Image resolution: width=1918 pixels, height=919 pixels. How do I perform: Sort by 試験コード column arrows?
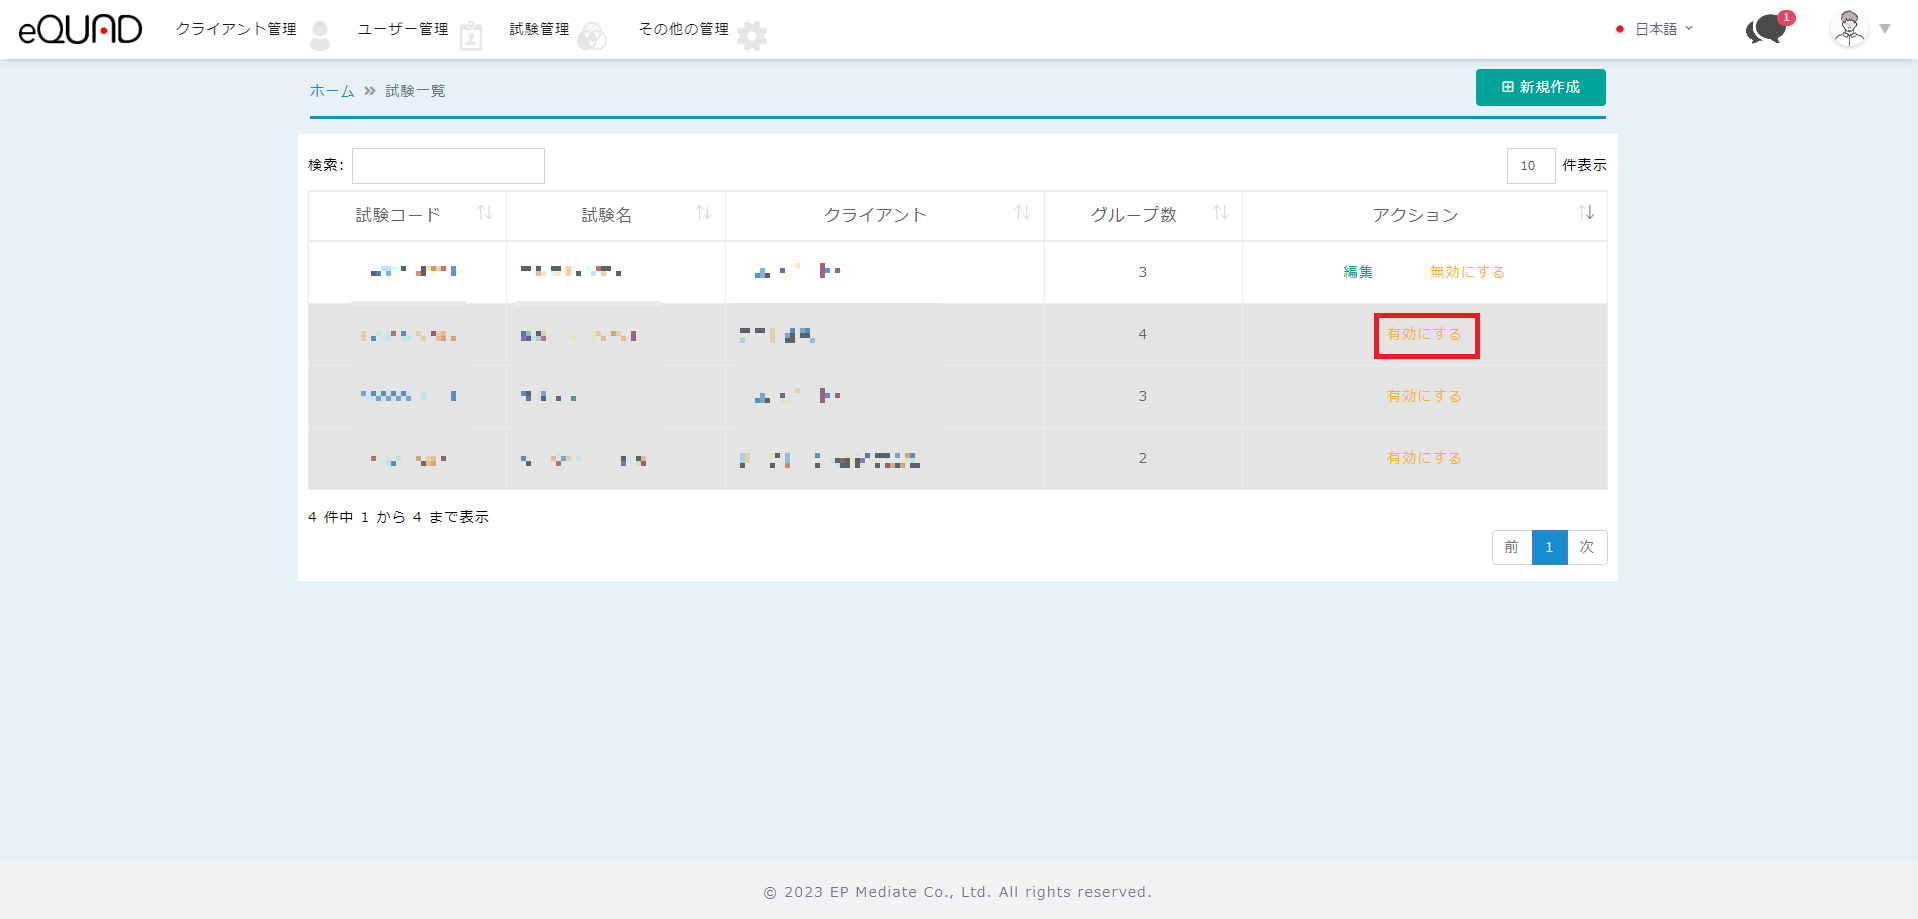(x=485, y=213)
